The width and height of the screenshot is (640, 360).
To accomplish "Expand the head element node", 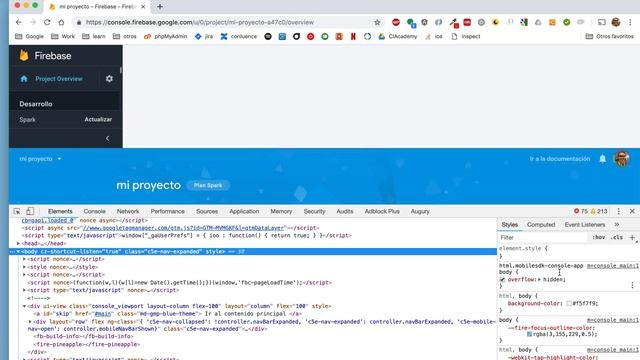I will coord(18,244).
